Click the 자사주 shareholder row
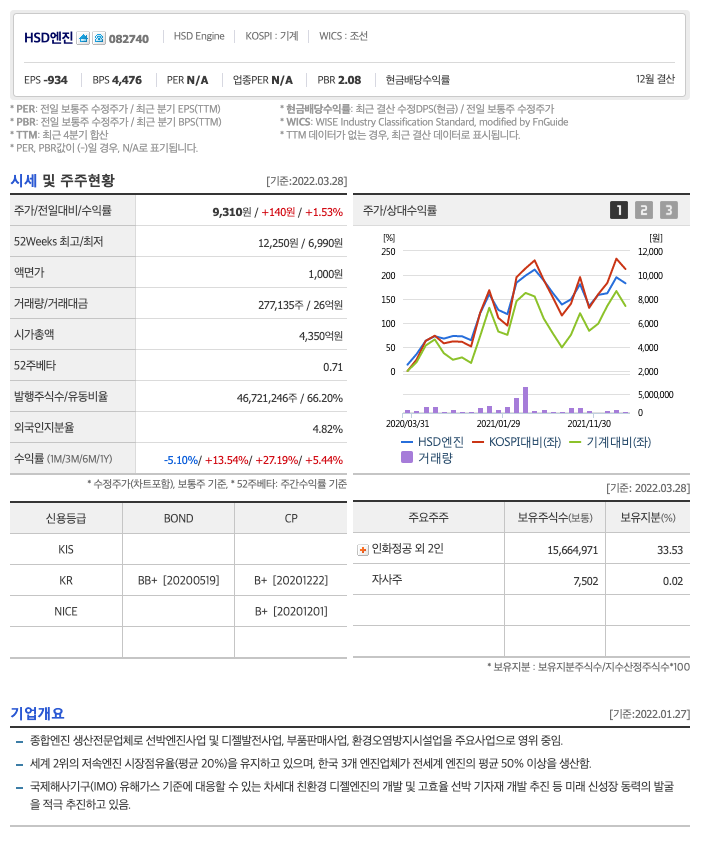The image size is (701, 842). coord(521,580)
